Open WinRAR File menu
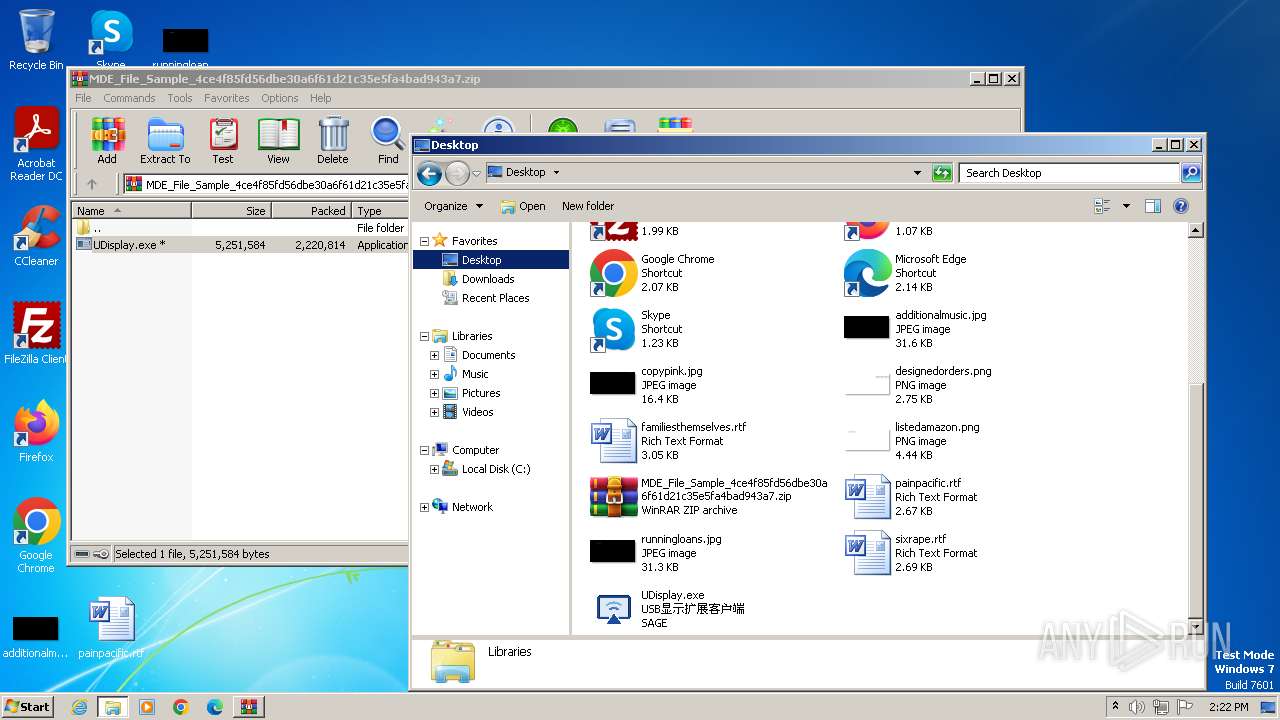This screenshot has height=720, width=1280. (x=83, y=98)
